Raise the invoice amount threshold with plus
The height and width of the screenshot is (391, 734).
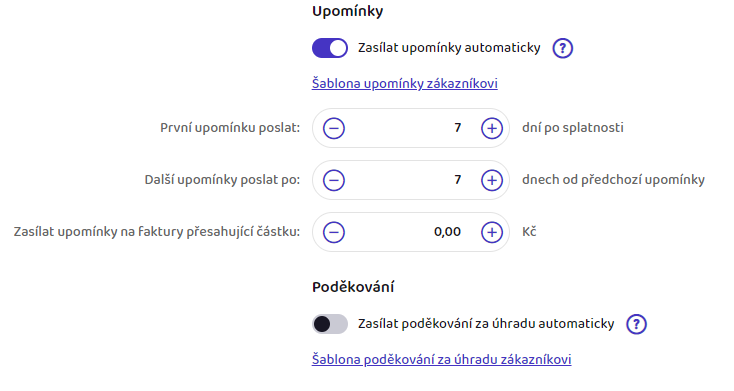(492, 232)
